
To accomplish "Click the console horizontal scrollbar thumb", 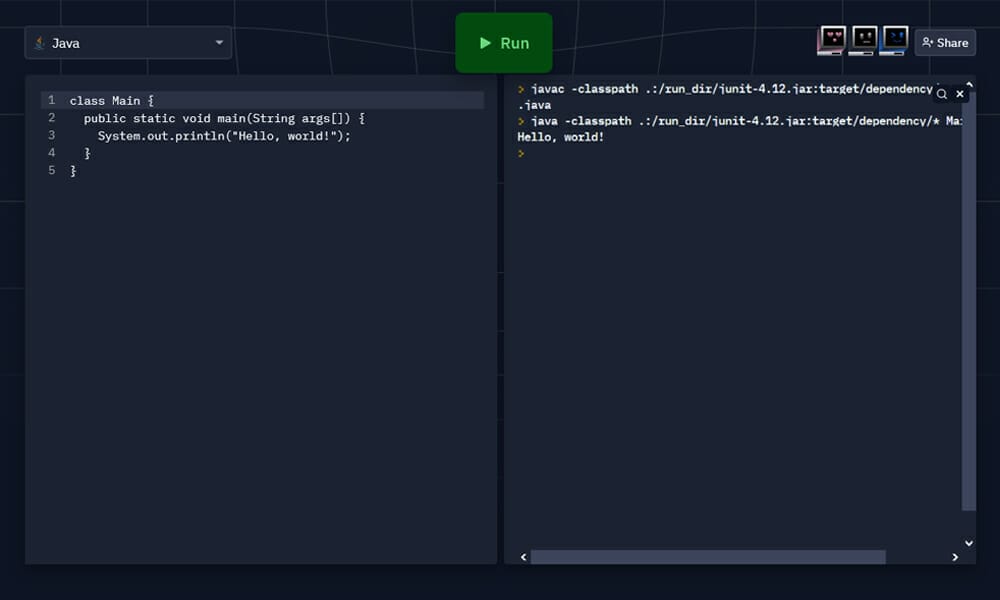I will [x=708, y=557].
